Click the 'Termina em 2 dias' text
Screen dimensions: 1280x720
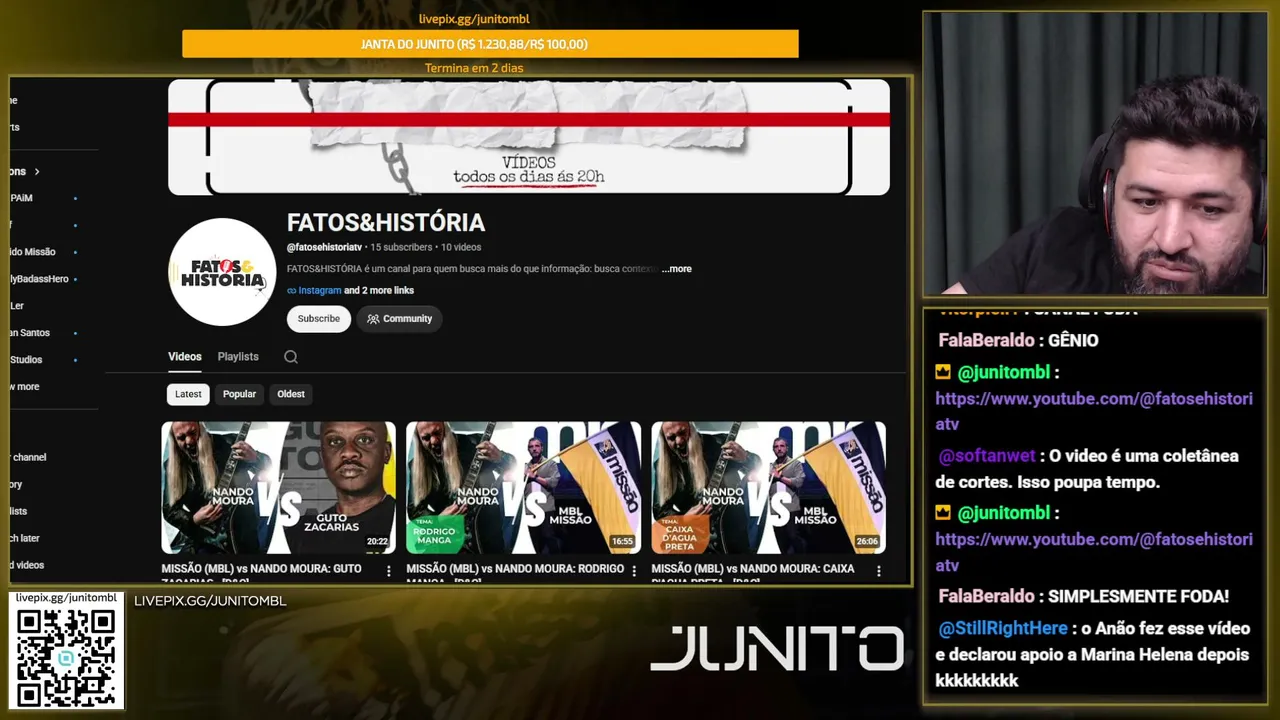474,68
